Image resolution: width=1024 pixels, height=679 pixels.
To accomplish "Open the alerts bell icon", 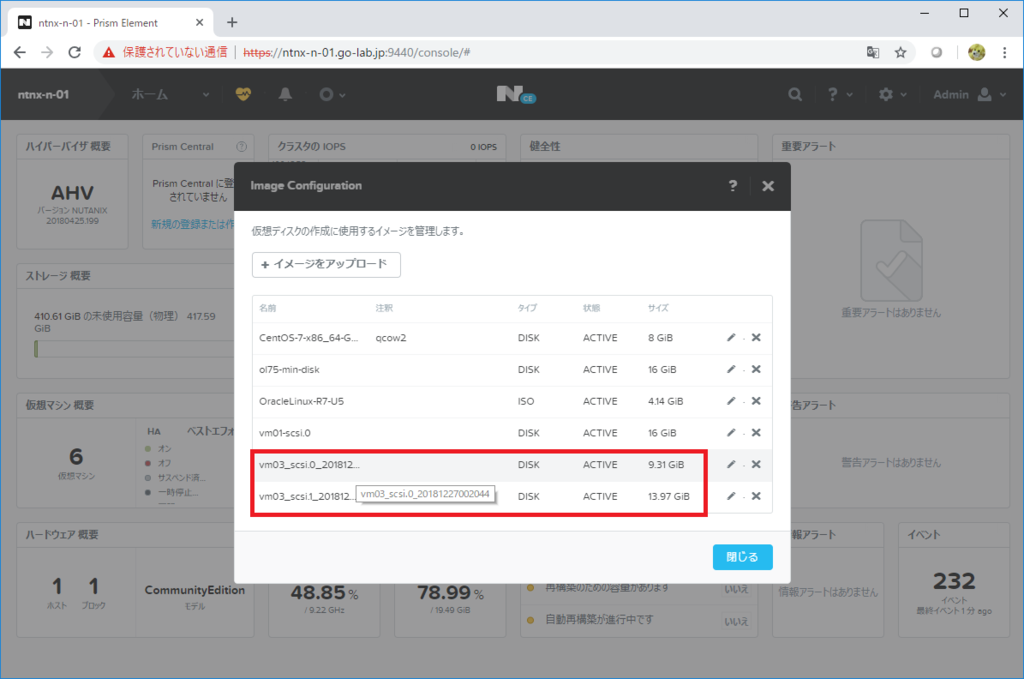I will (285, 94).
